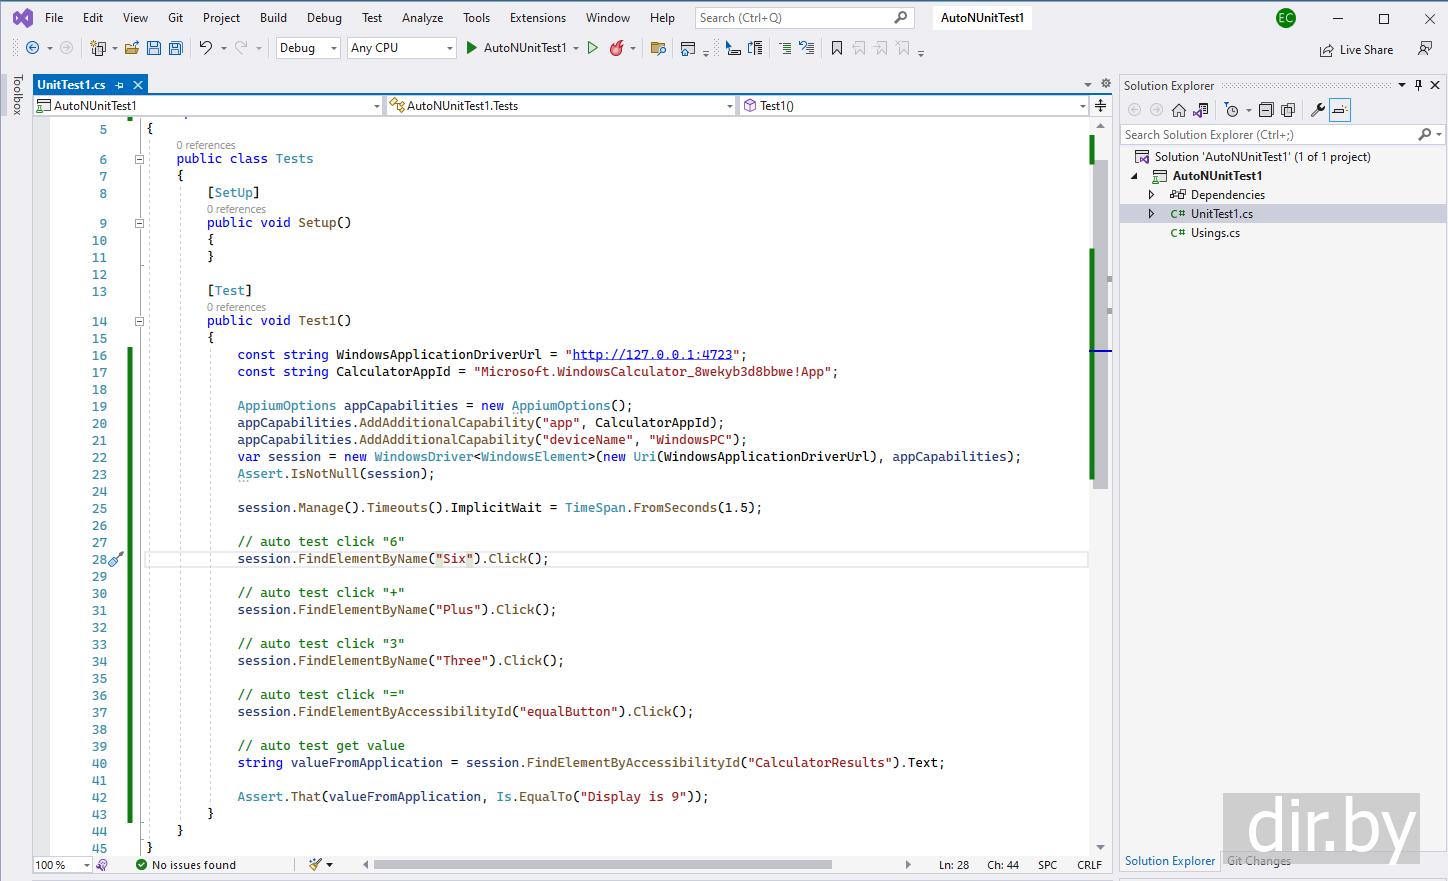Click the editor horizontal scrollbar thumb
1448x881 pixels.
tap(602, 865)
